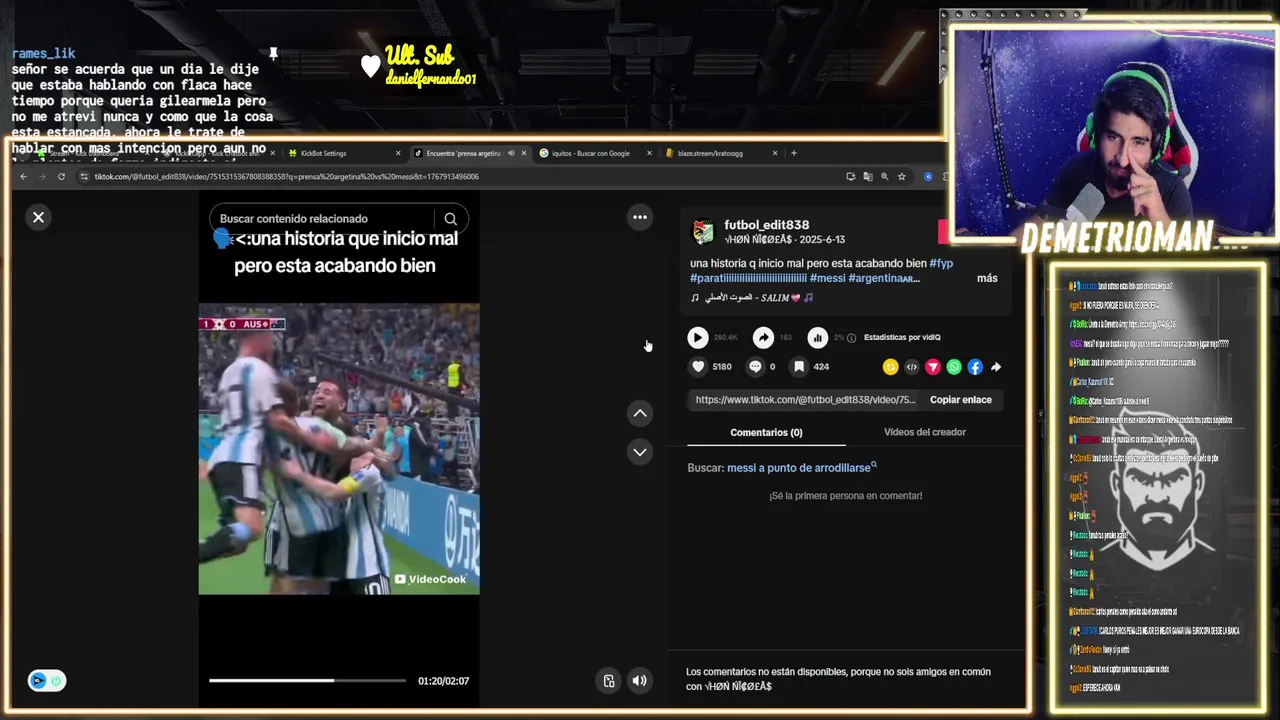Open comments with the speech bubble icon
This screenshot has width=1280, height=720.
(755, 367)
